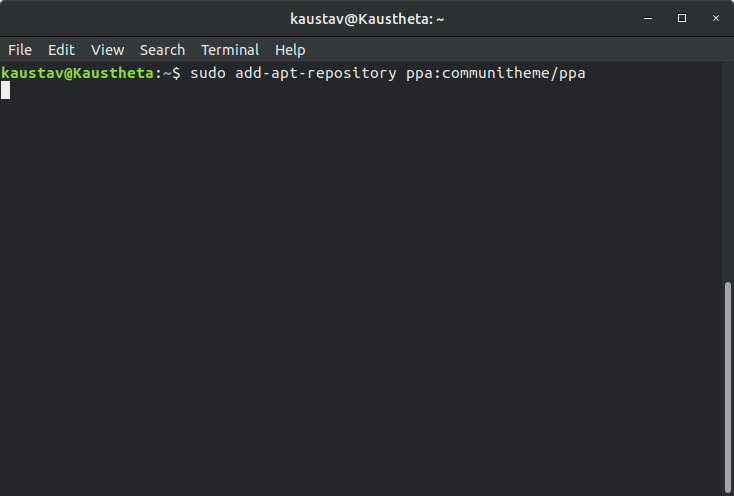Click the word sudo in the command
734x496 pixels.
point(208,73)
